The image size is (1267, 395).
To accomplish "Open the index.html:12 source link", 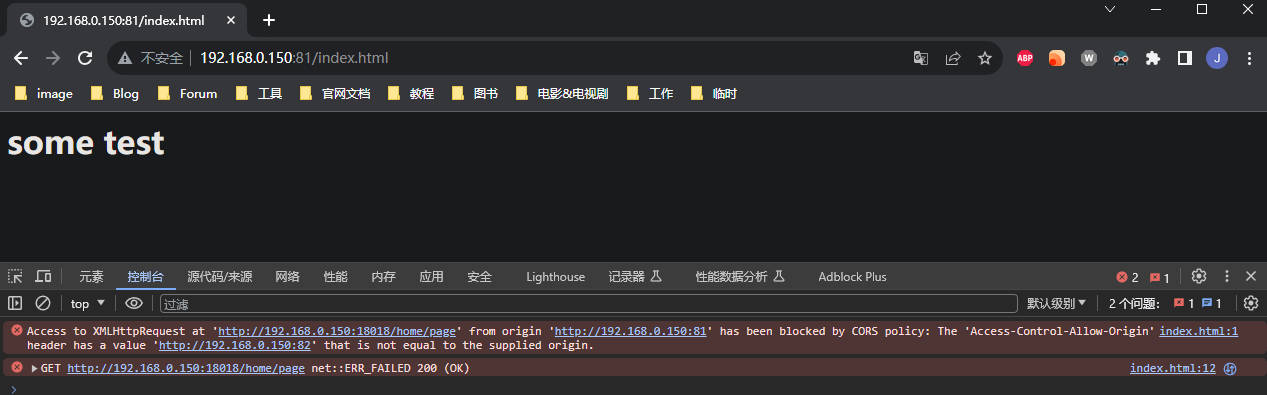I will click(x=1173, y=368).
